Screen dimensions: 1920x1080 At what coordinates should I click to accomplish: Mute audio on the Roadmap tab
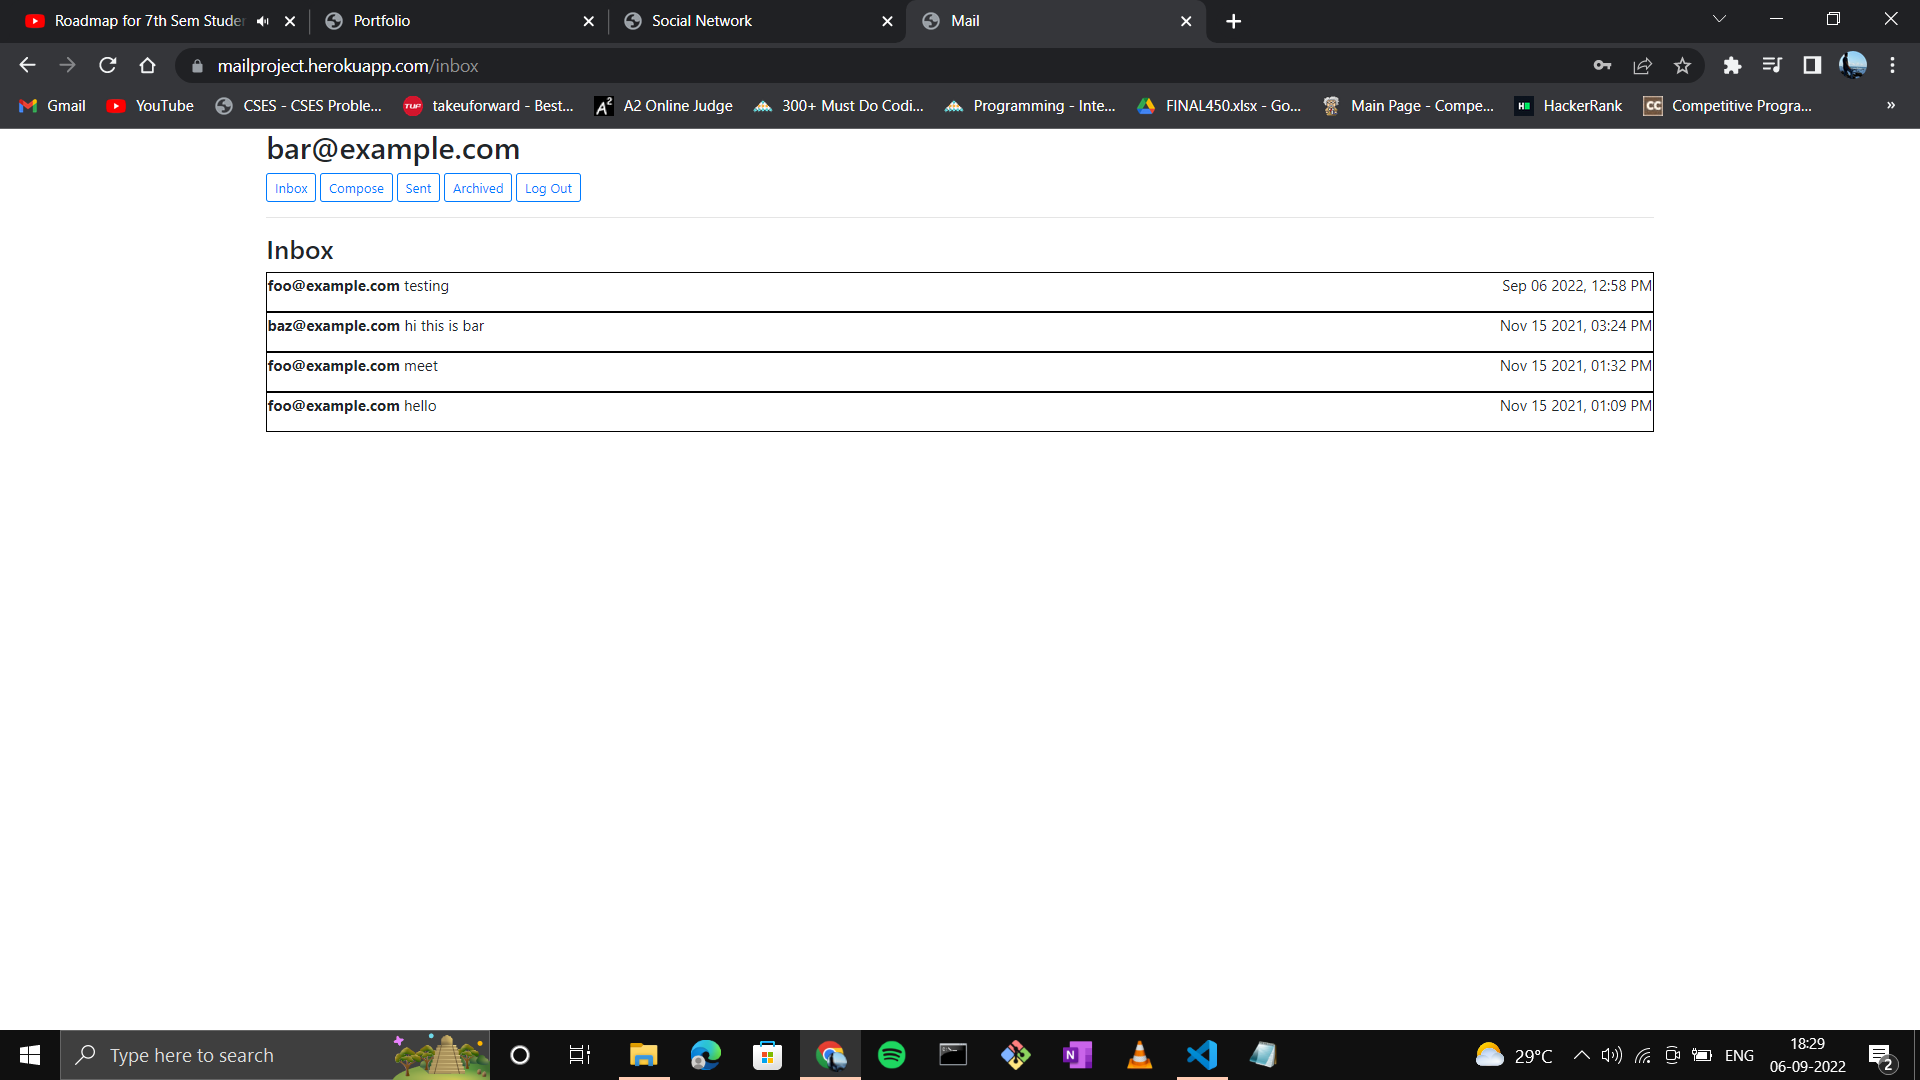[x=262, y=20]
